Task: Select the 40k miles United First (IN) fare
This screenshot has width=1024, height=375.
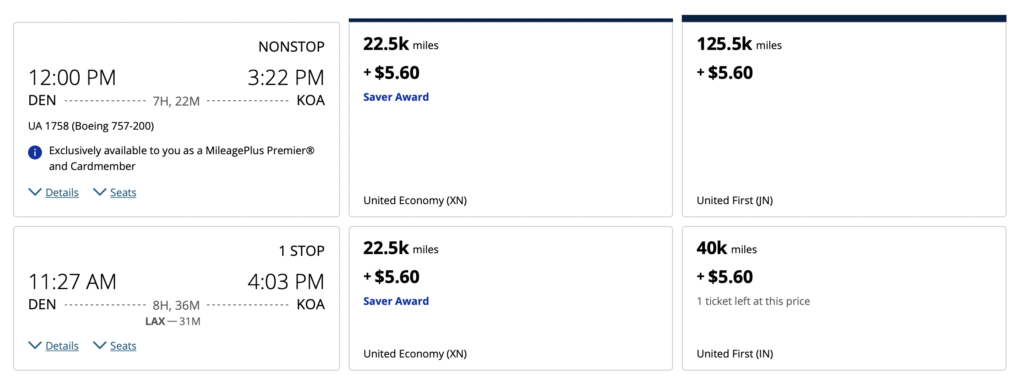Action: pyautogui.click(x=844, y=299)
